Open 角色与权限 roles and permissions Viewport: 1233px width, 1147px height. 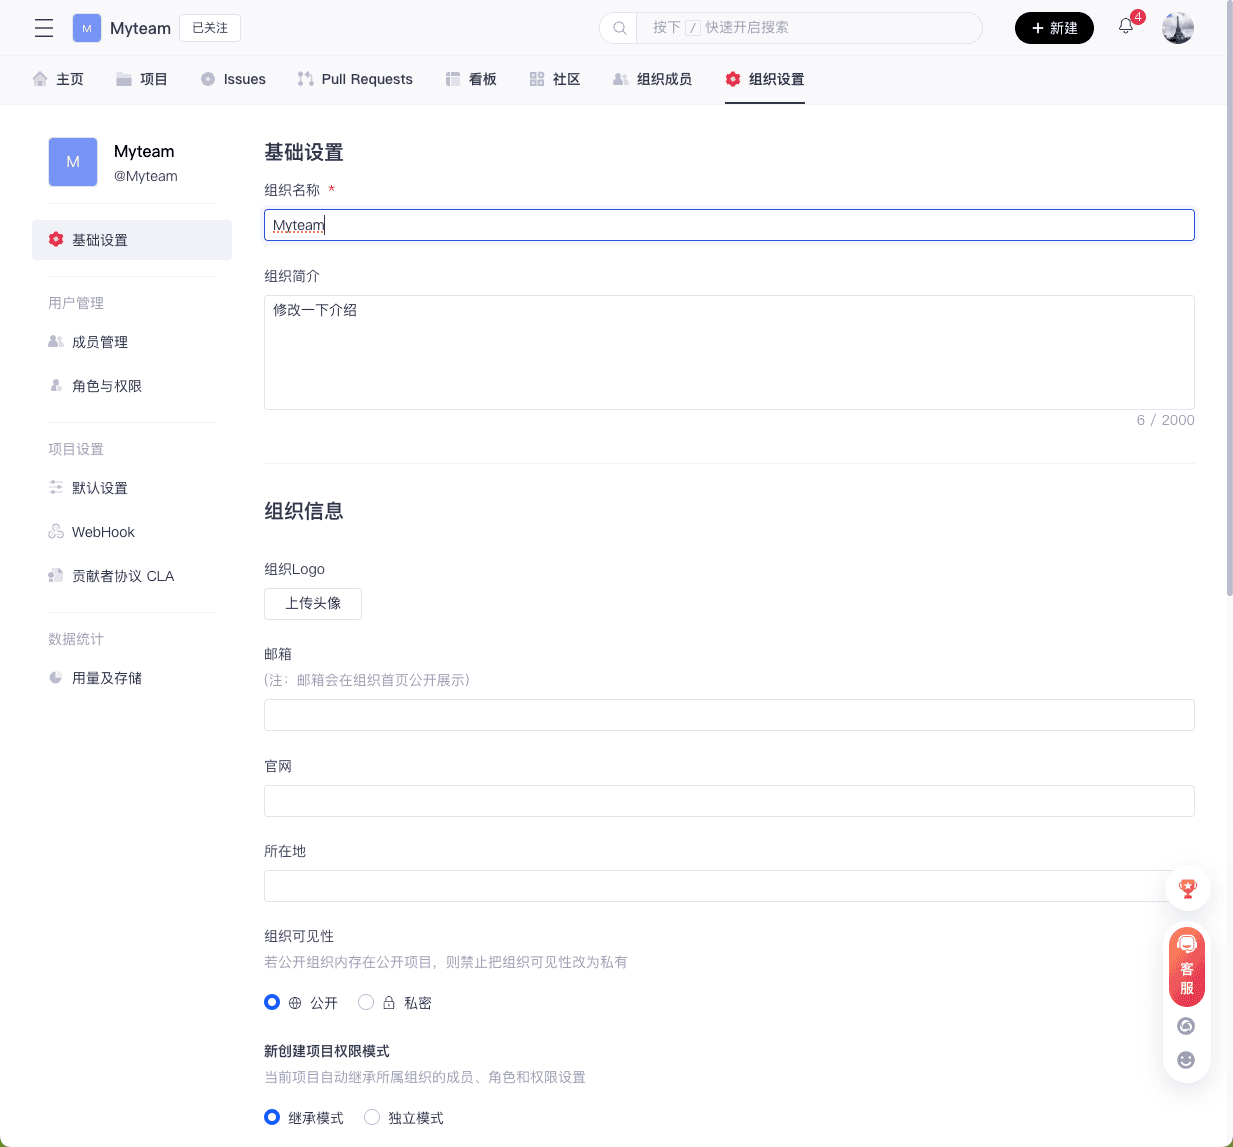106,386
